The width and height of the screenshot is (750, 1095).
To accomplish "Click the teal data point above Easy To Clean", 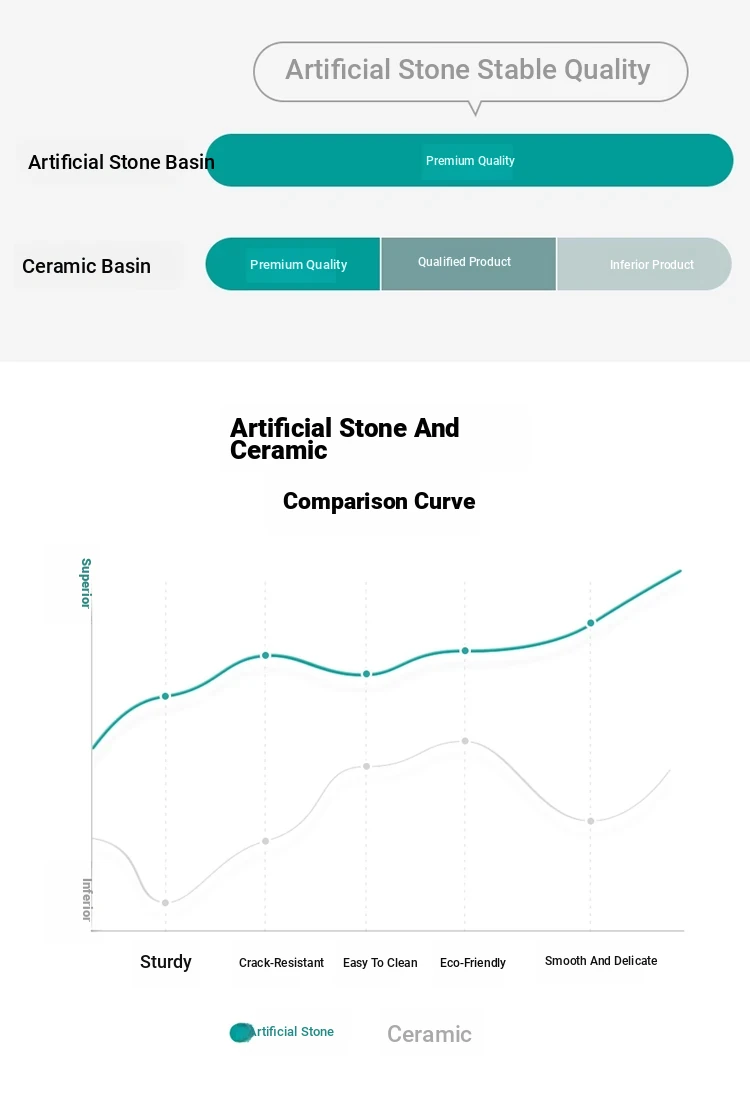I will 367,674.
